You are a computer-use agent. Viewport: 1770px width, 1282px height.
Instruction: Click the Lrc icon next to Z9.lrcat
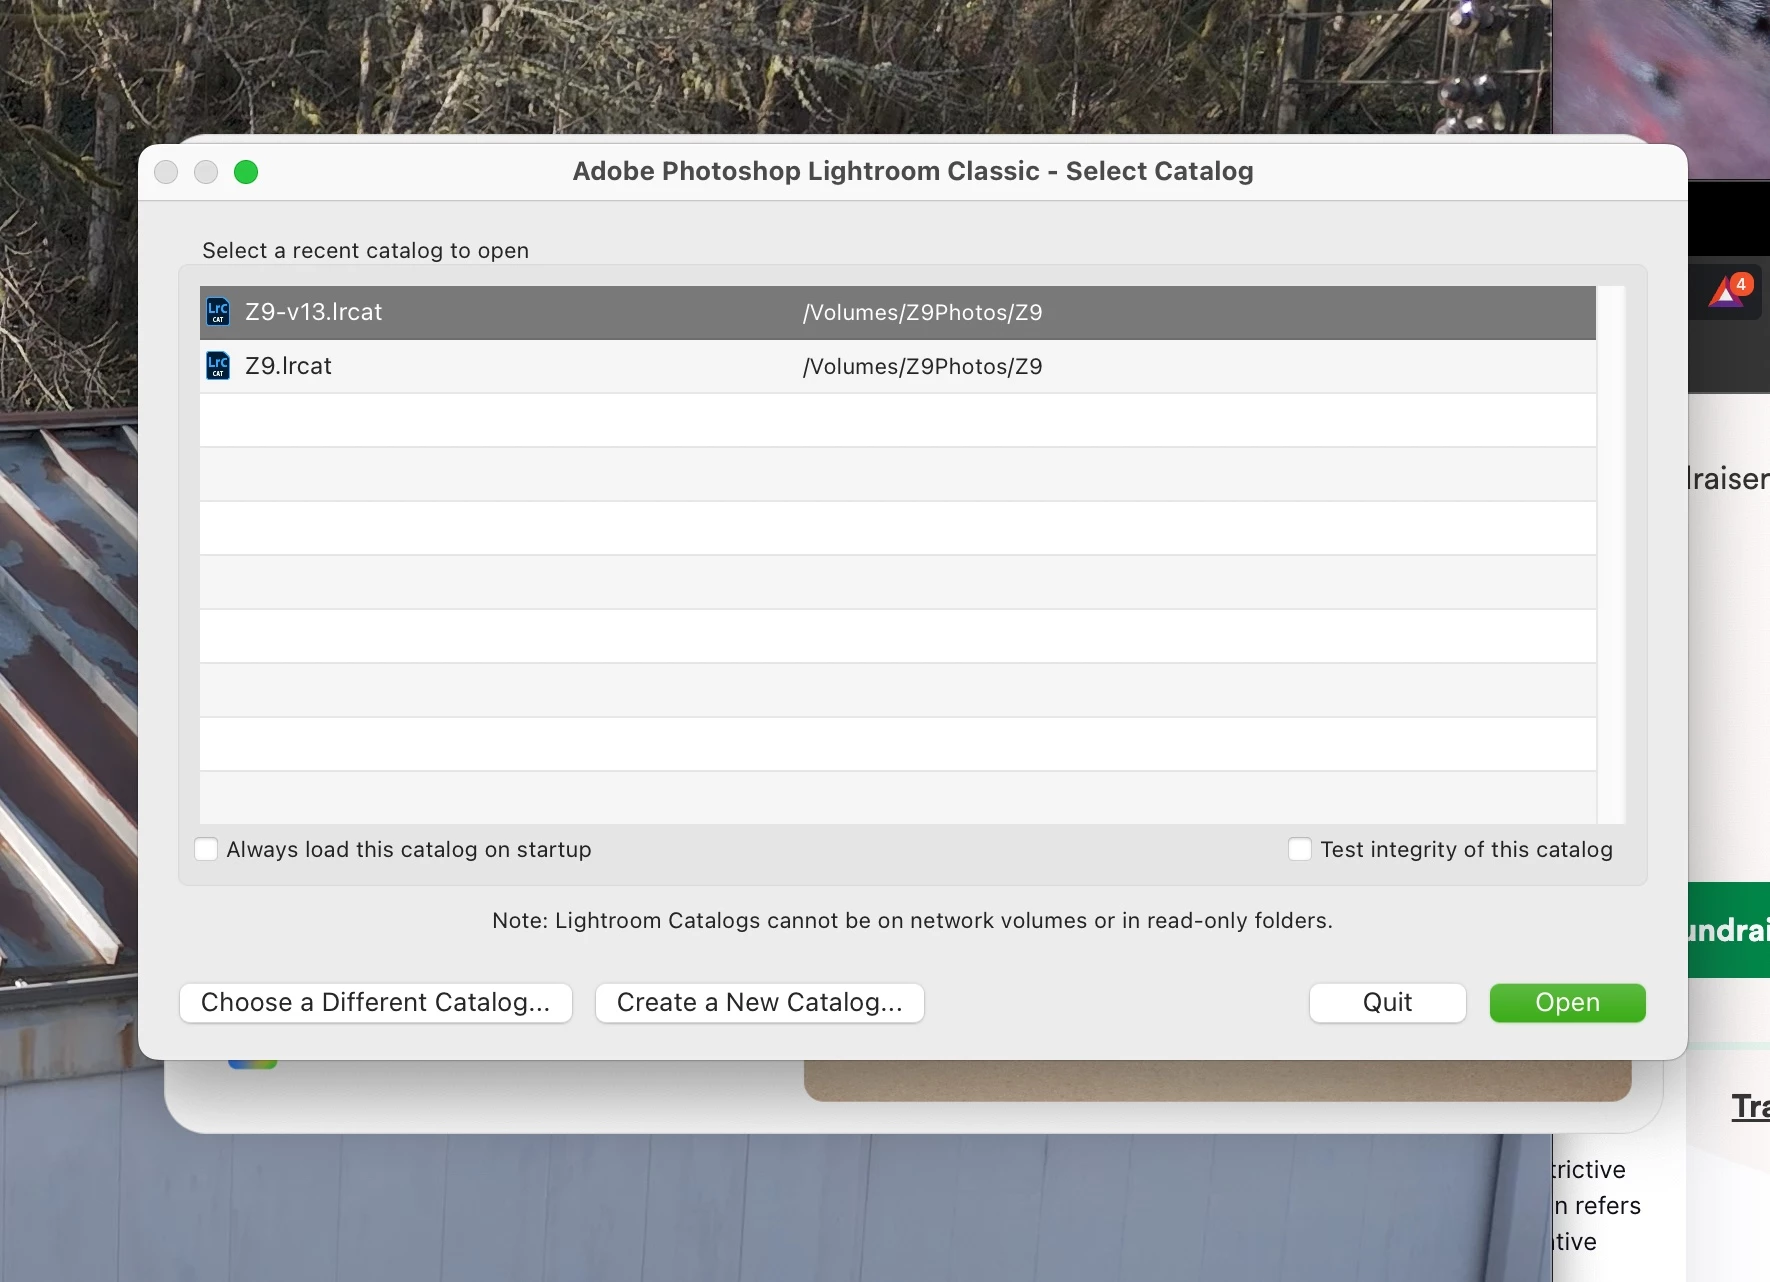[x=218, y=366]
